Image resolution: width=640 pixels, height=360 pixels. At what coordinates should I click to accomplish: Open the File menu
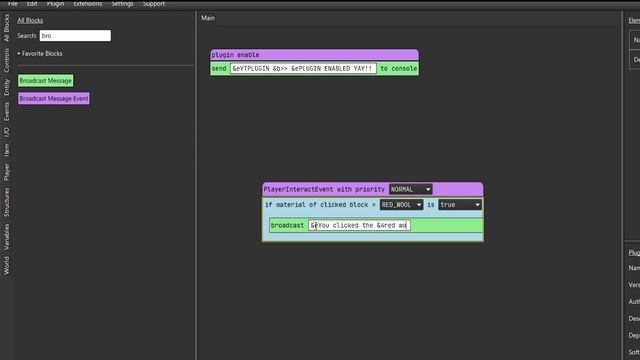point(12,4)
